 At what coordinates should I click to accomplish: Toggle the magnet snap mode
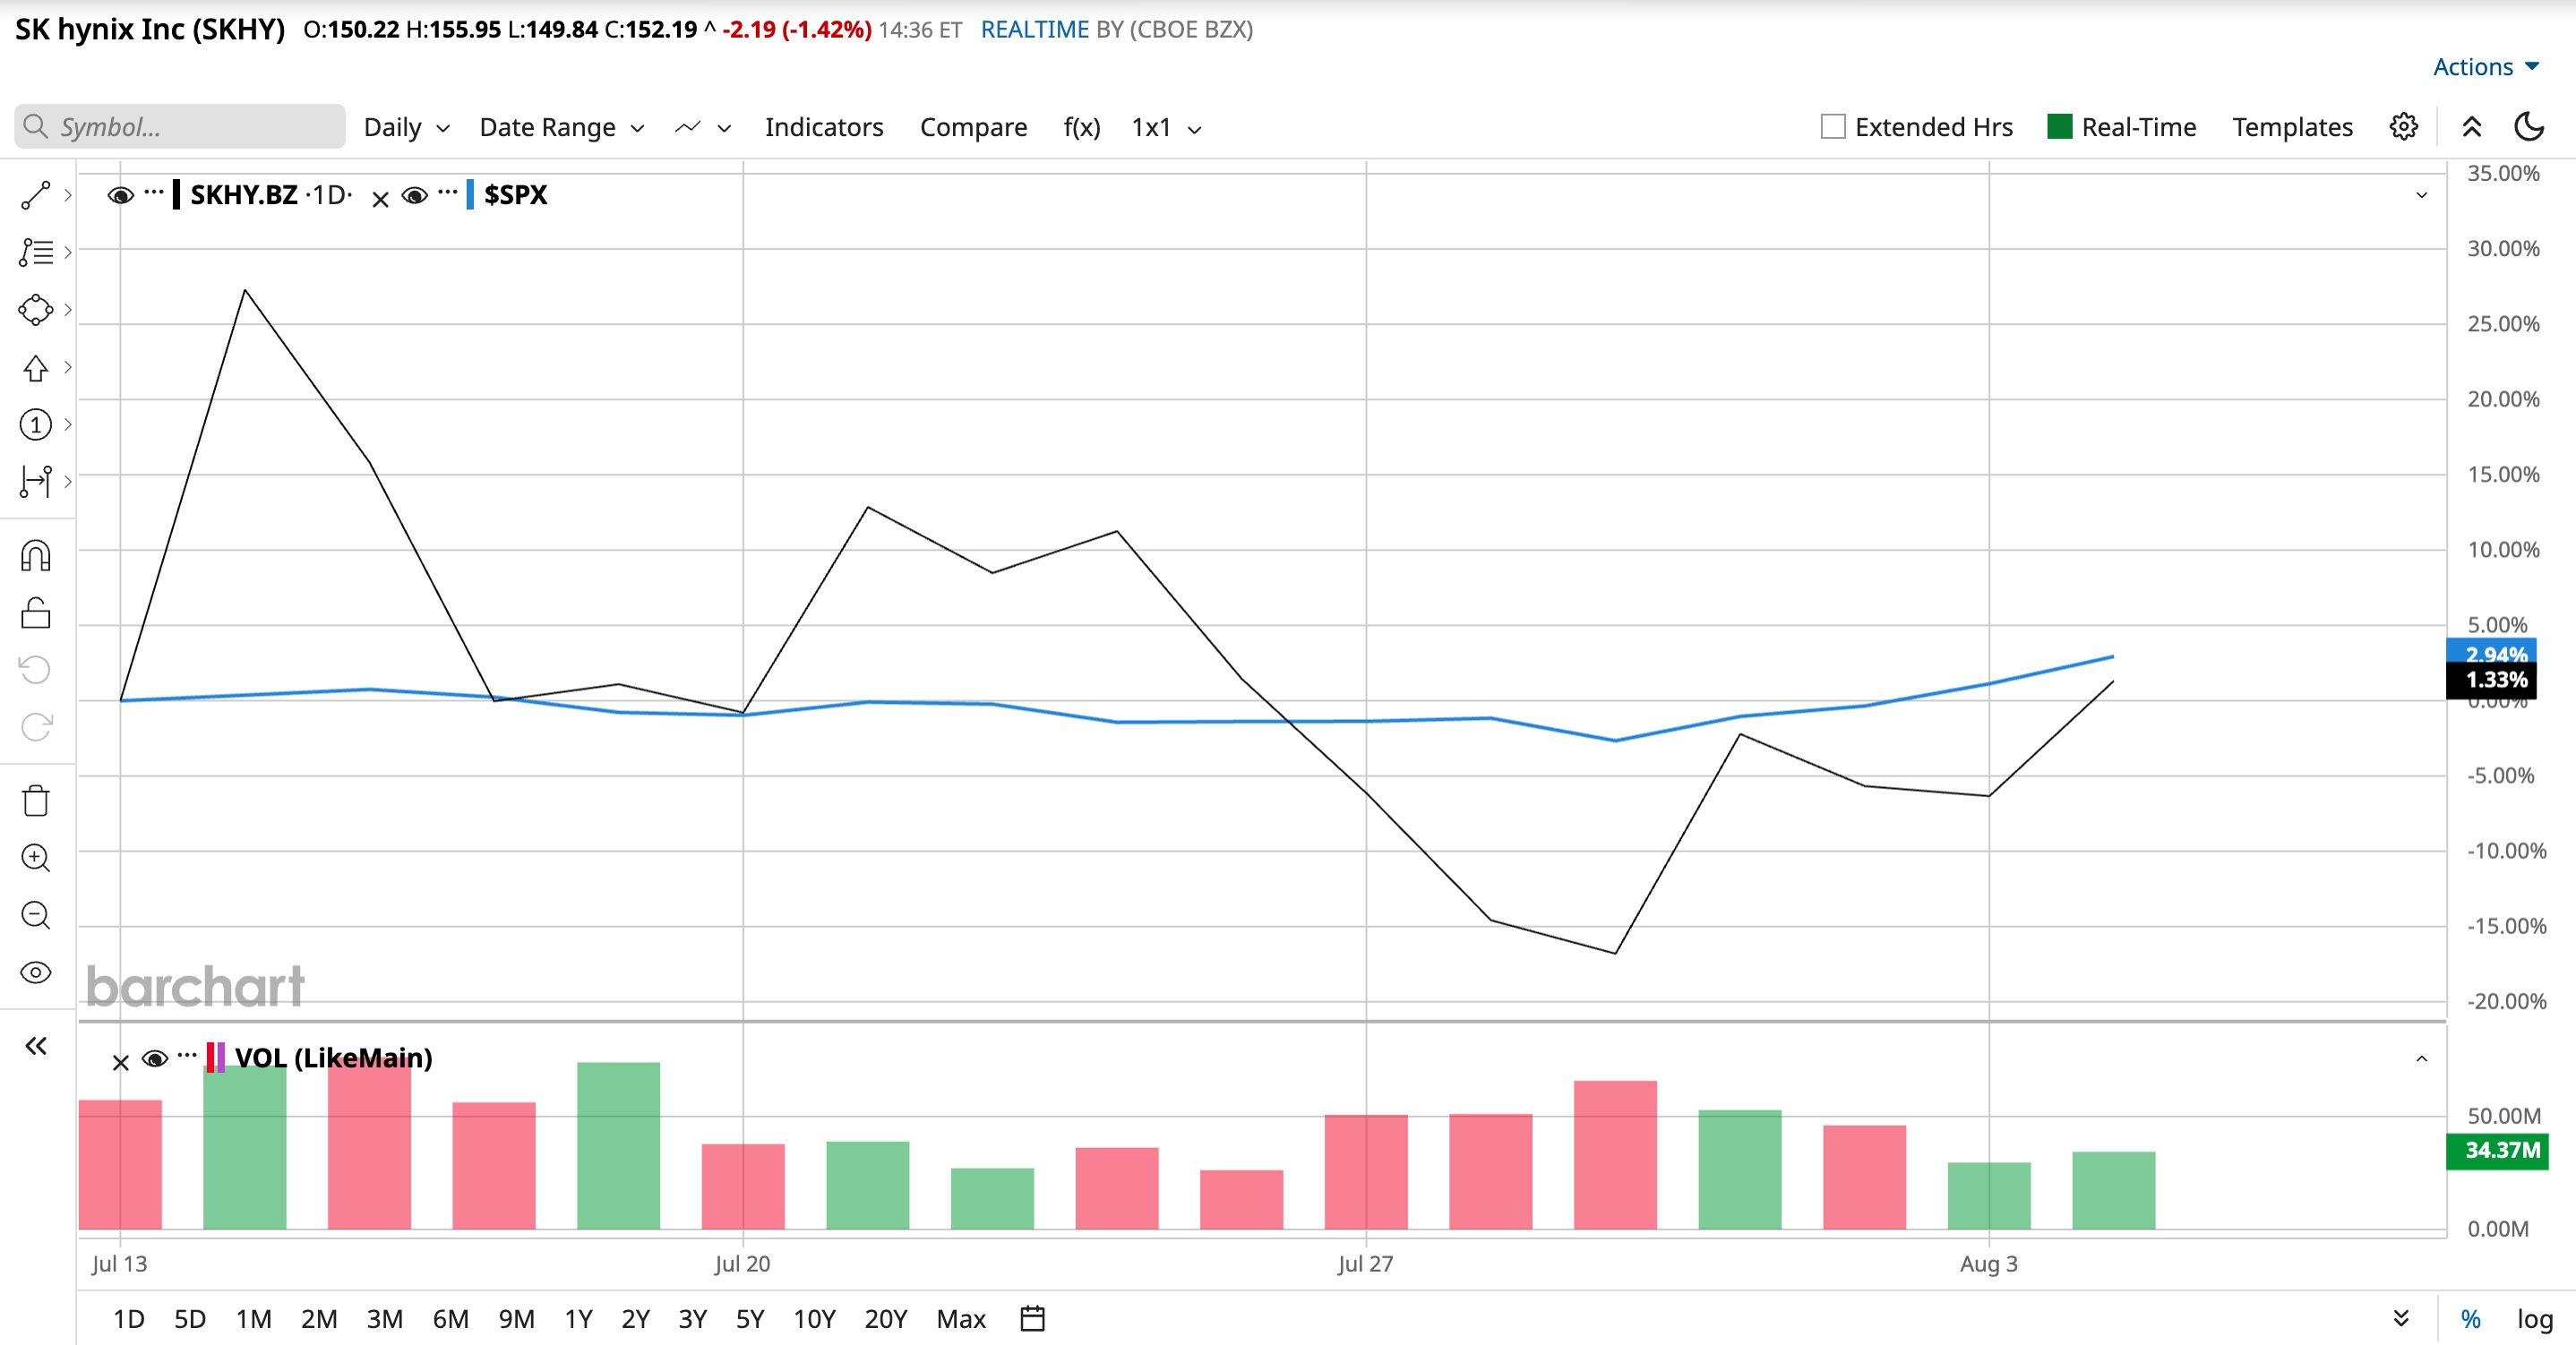[36, 556]
